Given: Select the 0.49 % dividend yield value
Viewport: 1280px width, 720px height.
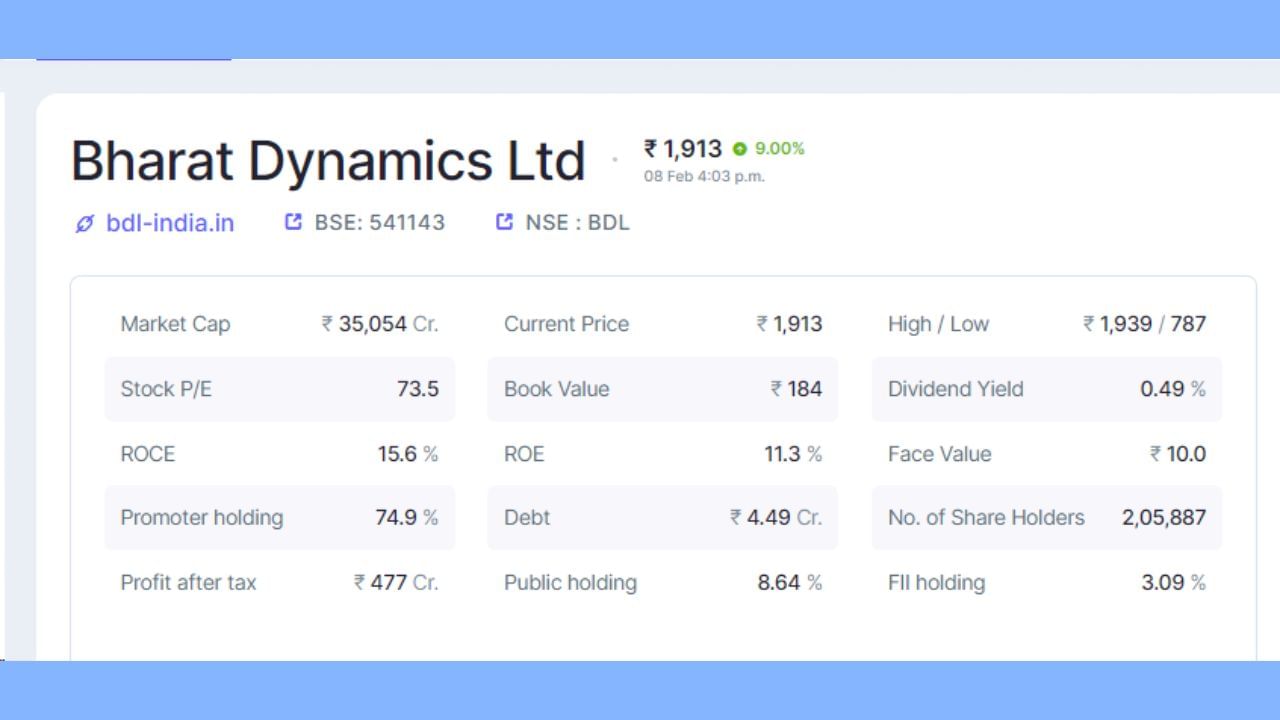Looking at the screenshot, I should (1173, 389).
